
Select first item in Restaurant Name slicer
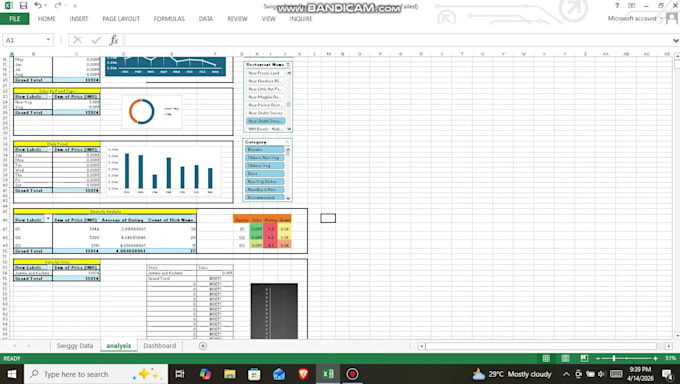tap(265, 73)
